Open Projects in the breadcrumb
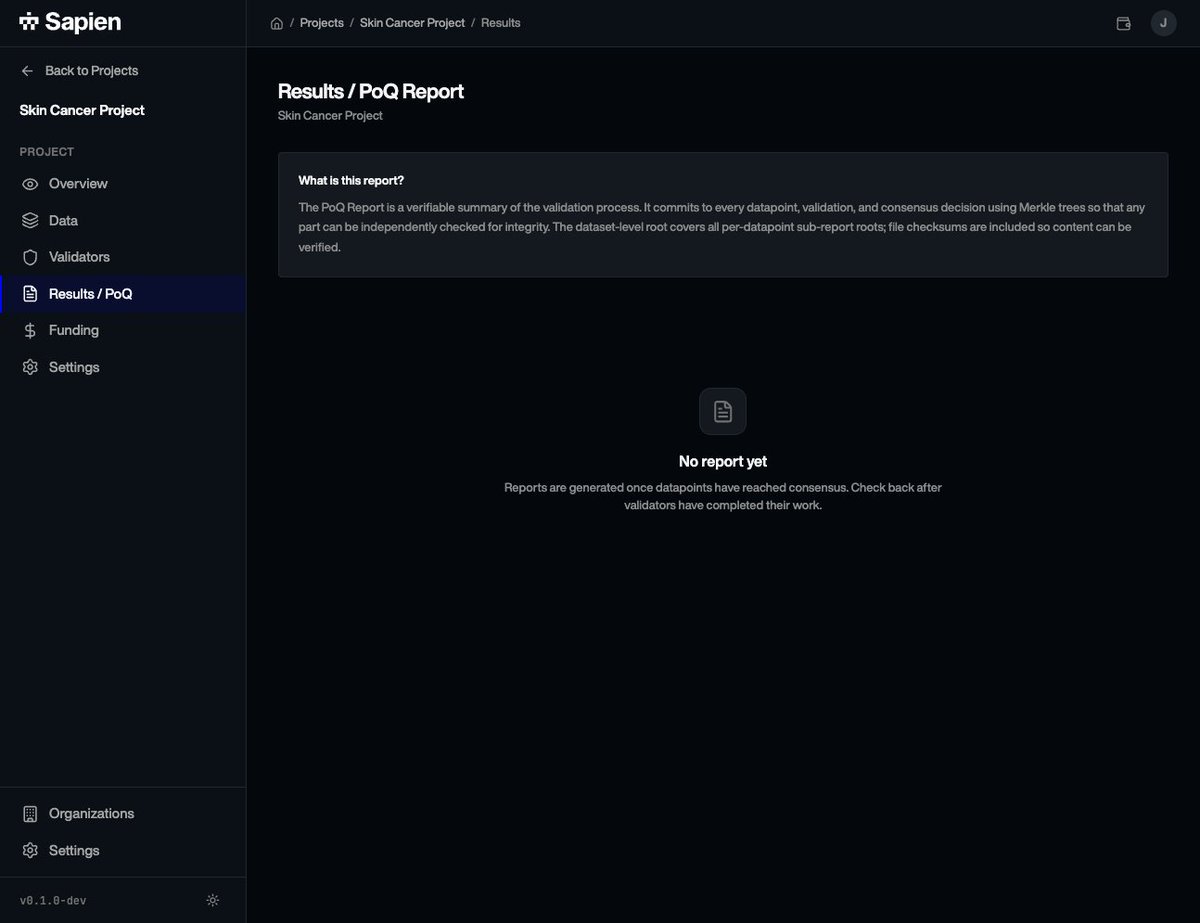Screen dimensions: 1200x923 [x=322, y=23]
